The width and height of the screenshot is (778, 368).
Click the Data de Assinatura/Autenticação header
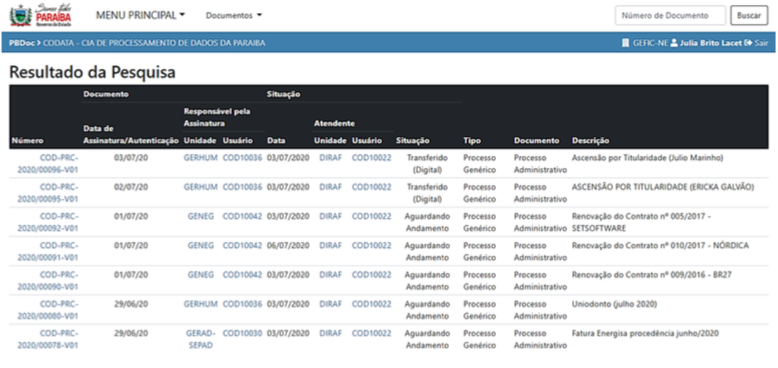[131, 134]
